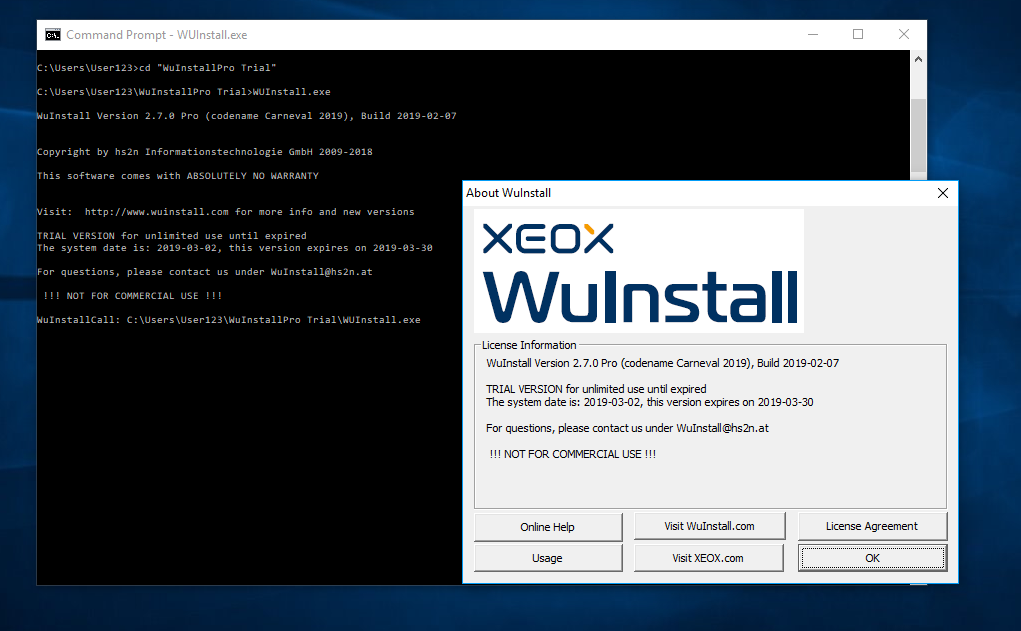Image resolution: width=1021 pixels, height=631 pixels.
Task: Click the XEOX WuInstall logo image
Action: click(x=638, y=270)
